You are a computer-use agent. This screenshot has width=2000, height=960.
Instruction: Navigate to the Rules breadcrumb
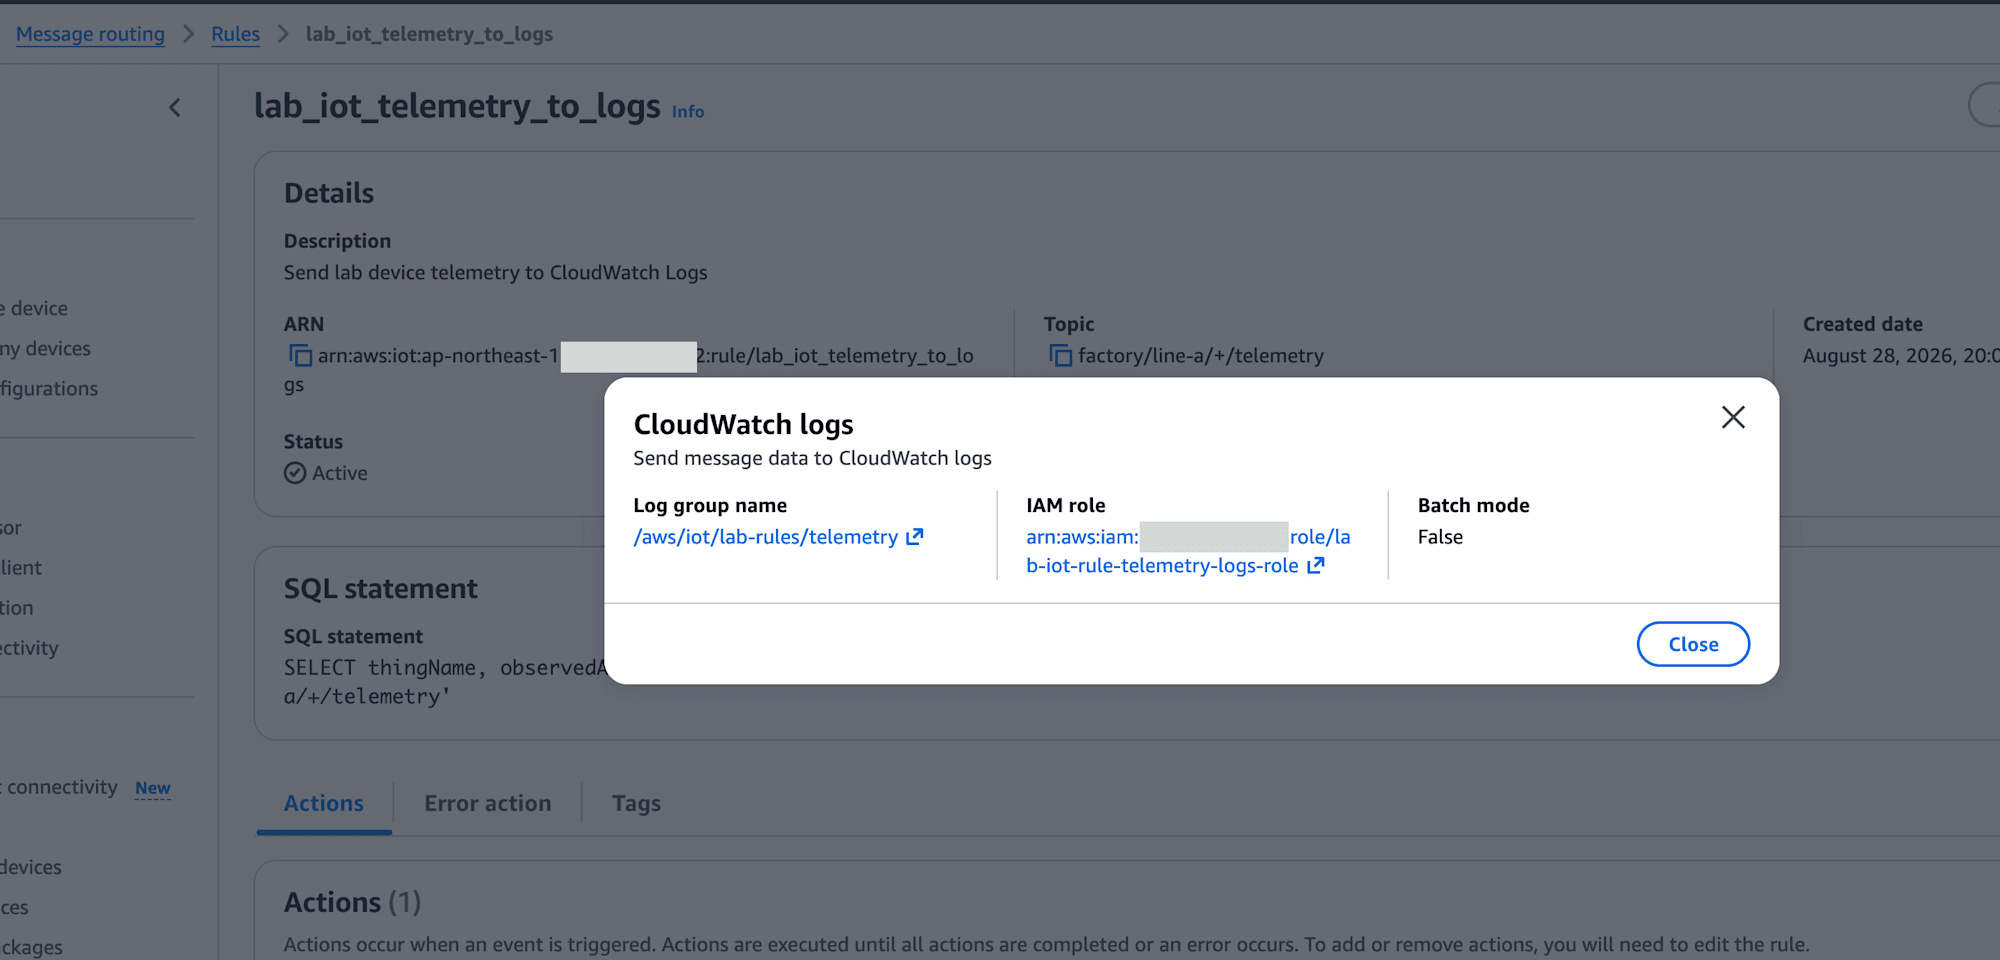pyautogui.click(x=235, y=34)
